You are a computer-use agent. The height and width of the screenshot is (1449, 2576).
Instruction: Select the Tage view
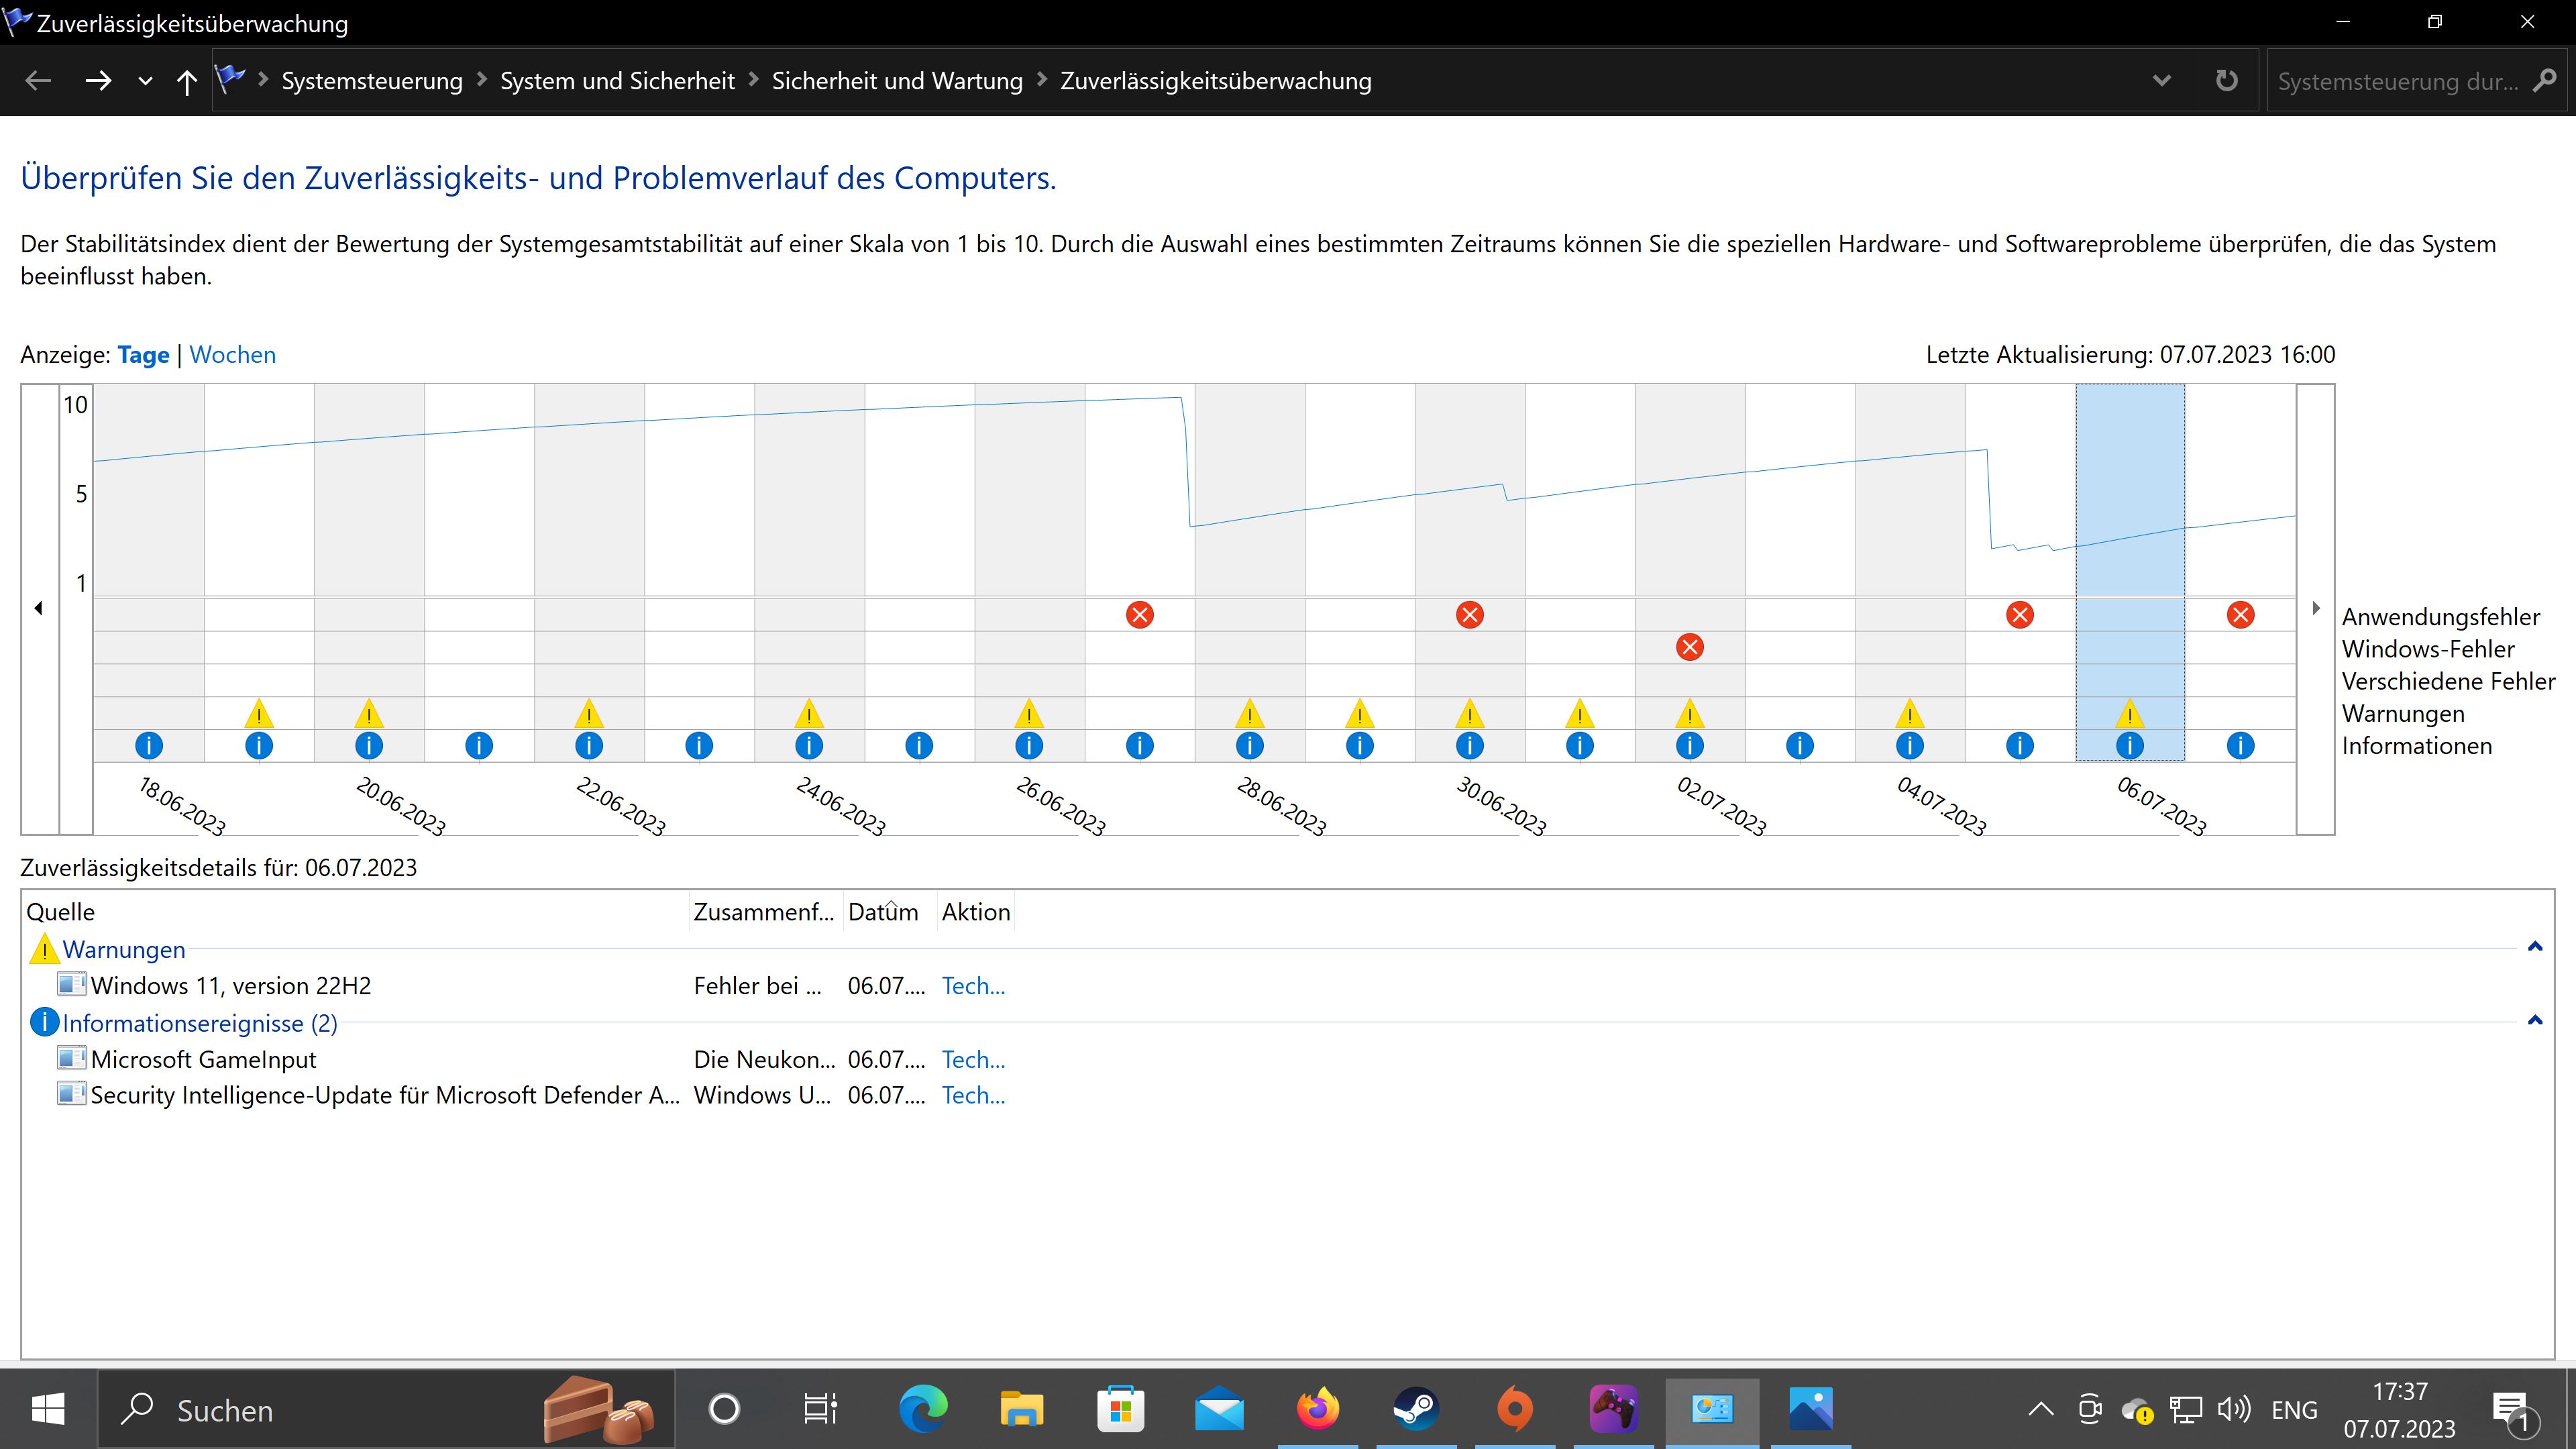click(143, 355)
